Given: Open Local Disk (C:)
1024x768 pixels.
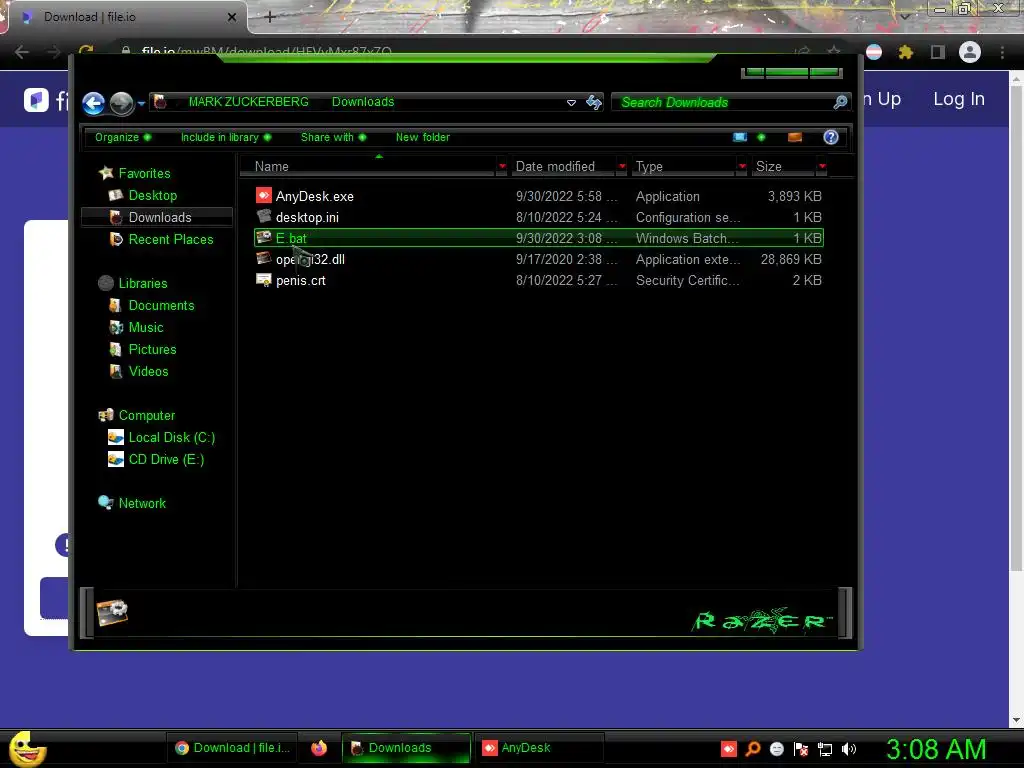Looking at the screenshot, I should (x=172, y=438).
